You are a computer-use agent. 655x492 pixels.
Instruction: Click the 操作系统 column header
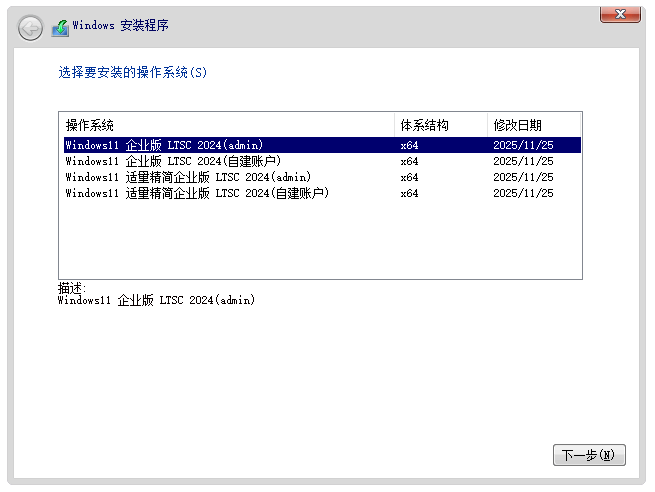click(x=90, y=125)
